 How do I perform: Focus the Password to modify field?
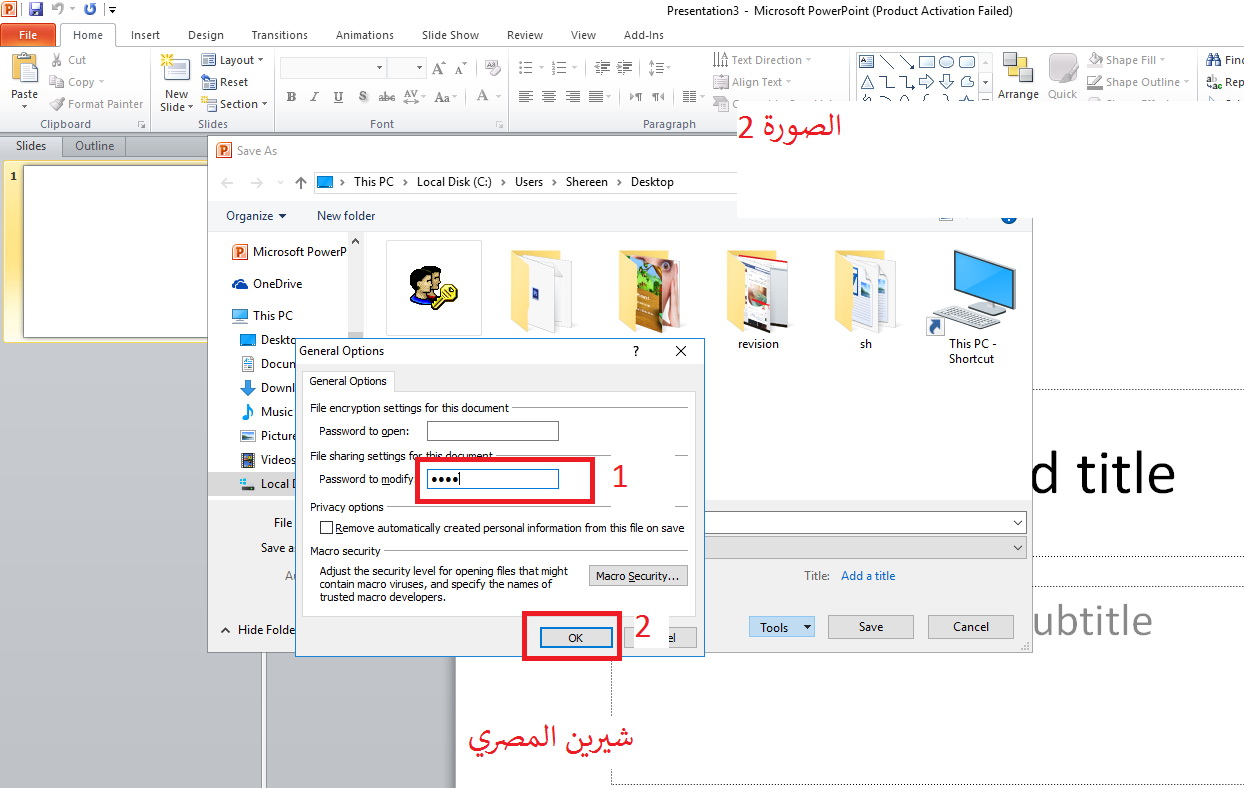492,479
